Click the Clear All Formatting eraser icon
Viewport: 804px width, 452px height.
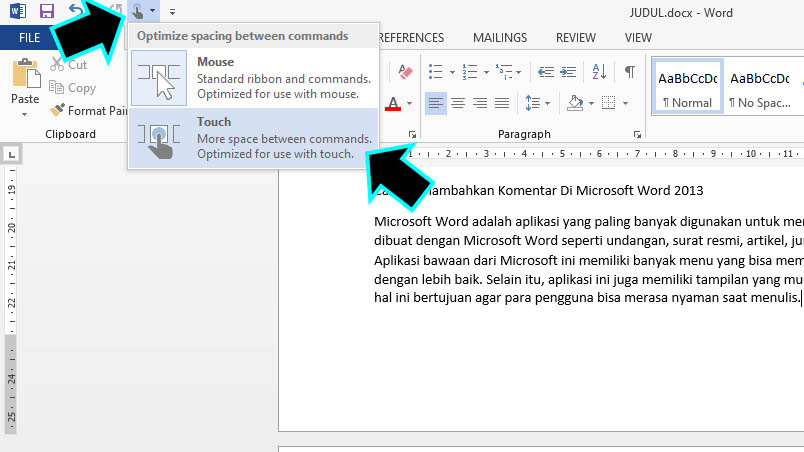(405, 72)
